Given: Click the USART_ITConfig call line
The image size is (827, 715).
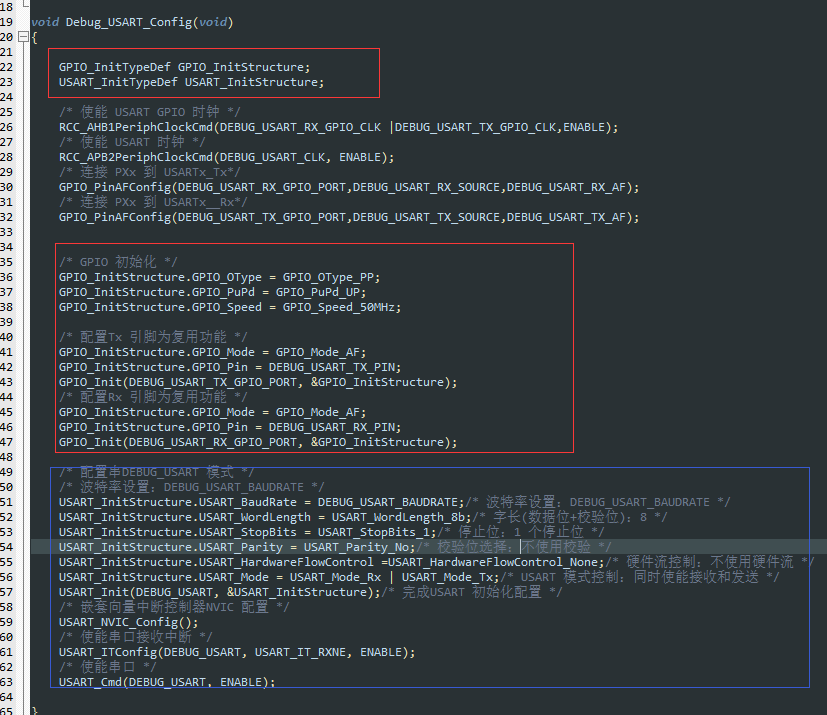Looking at the screenshot, I should pos(237,652).
